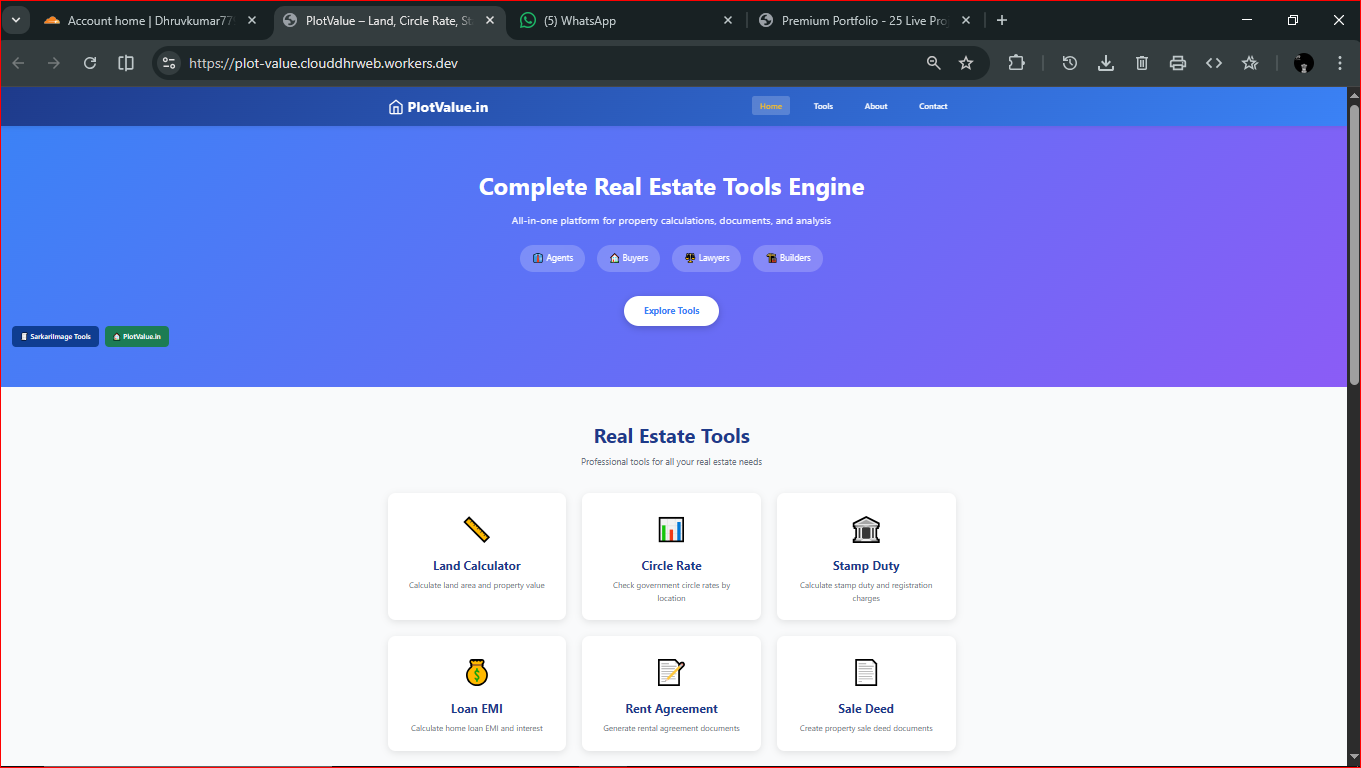The height and width of the screenshot is (768, 1361).
Task: Open the downloads icon in toolbar
Action: (1106, 63)
